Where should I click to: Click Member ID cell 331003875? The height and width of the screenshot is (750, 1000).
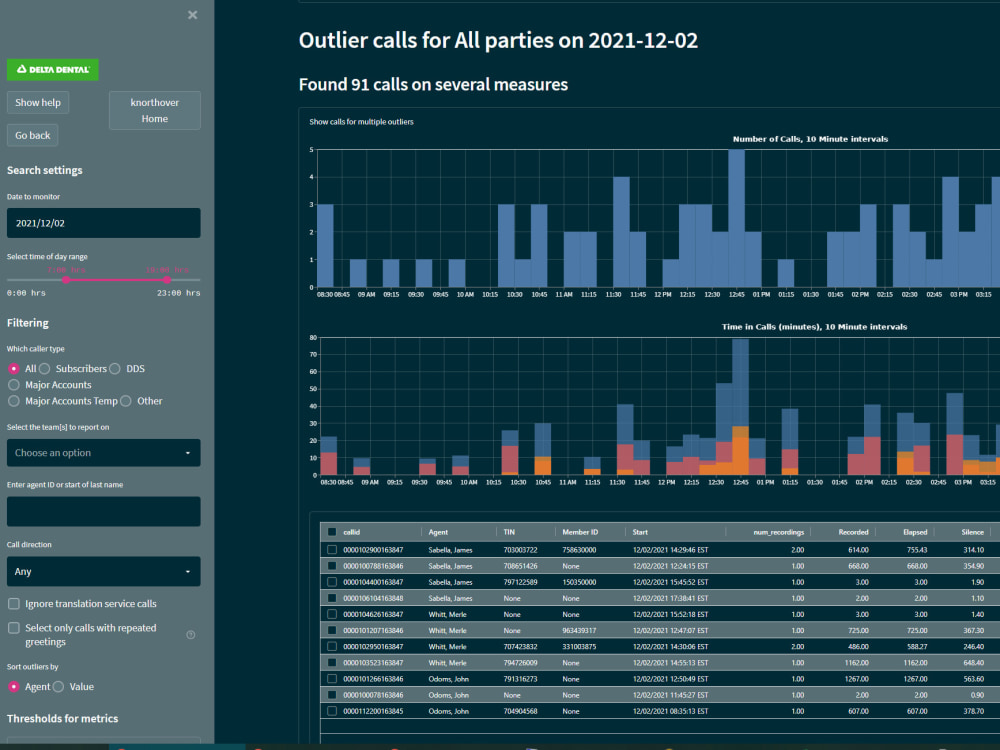(579, 647)
